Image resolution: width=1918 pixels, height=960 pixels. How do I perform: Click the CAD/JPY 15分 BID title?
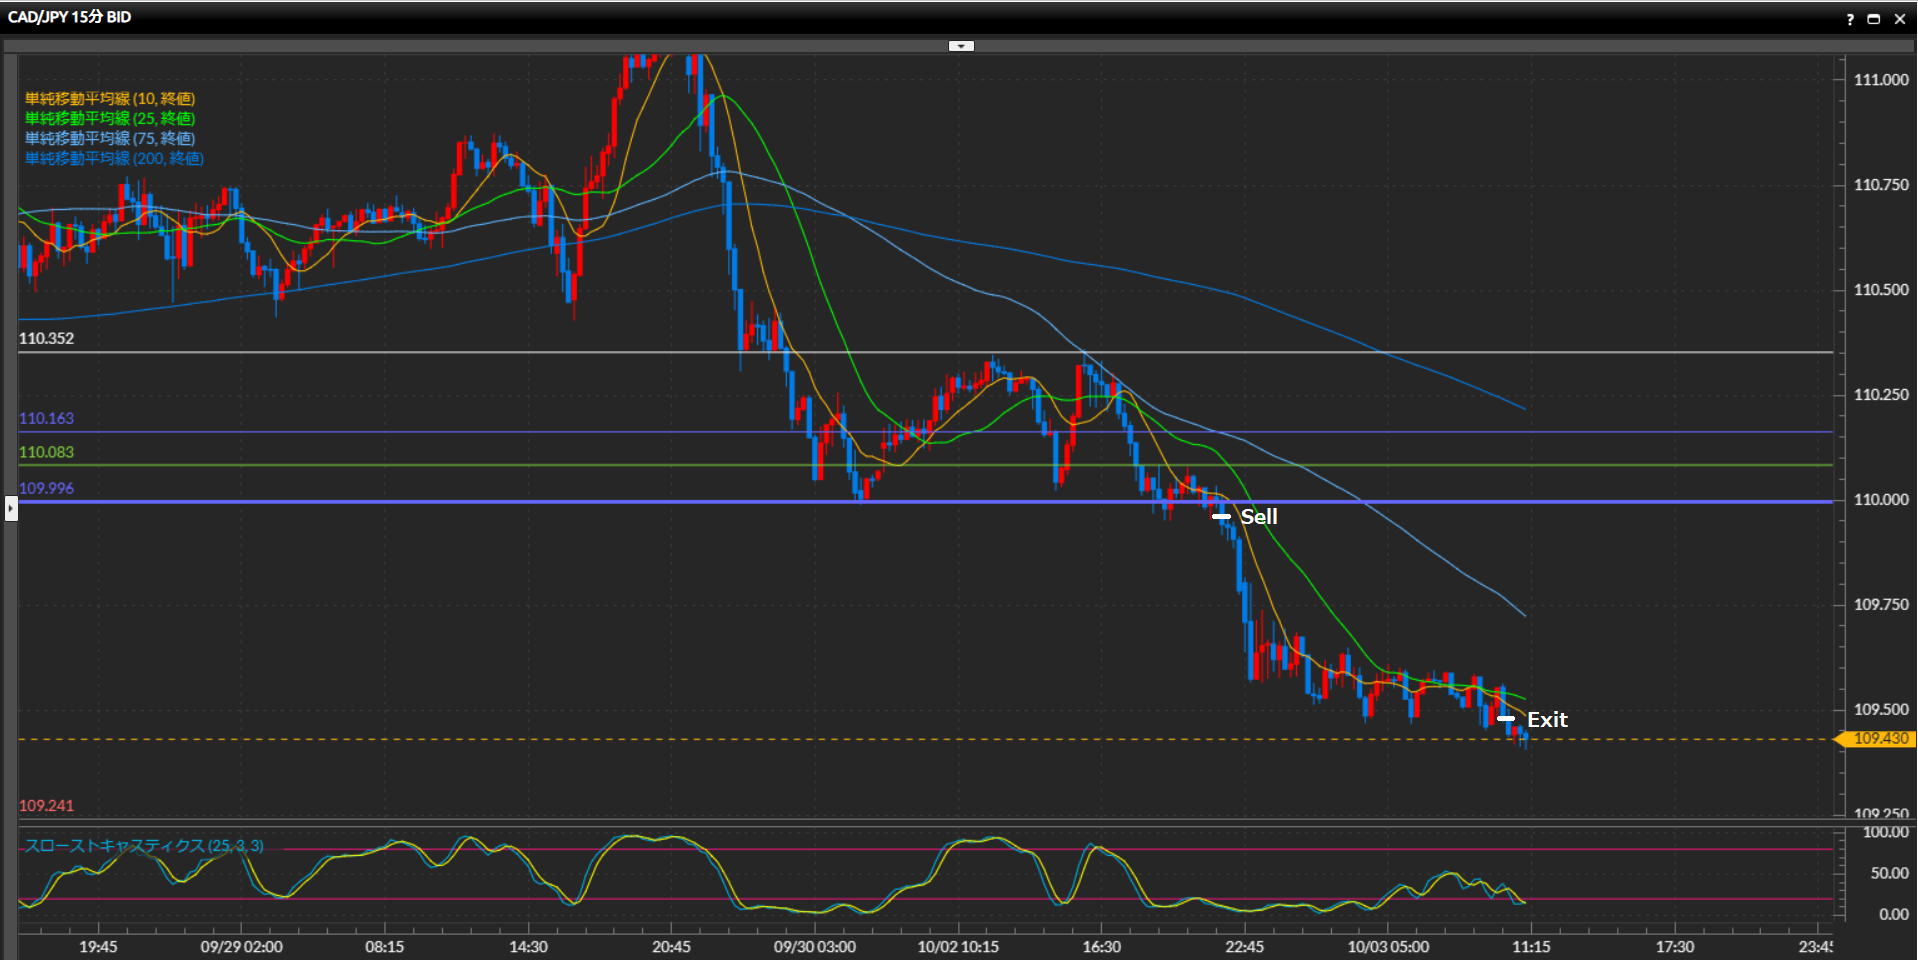pos(69,17)
